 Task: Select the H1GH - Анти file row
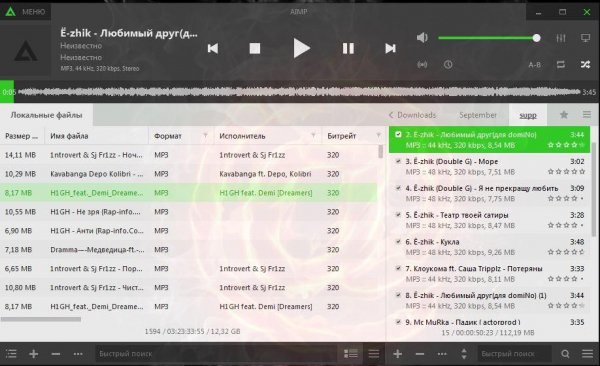click(189, 231)
